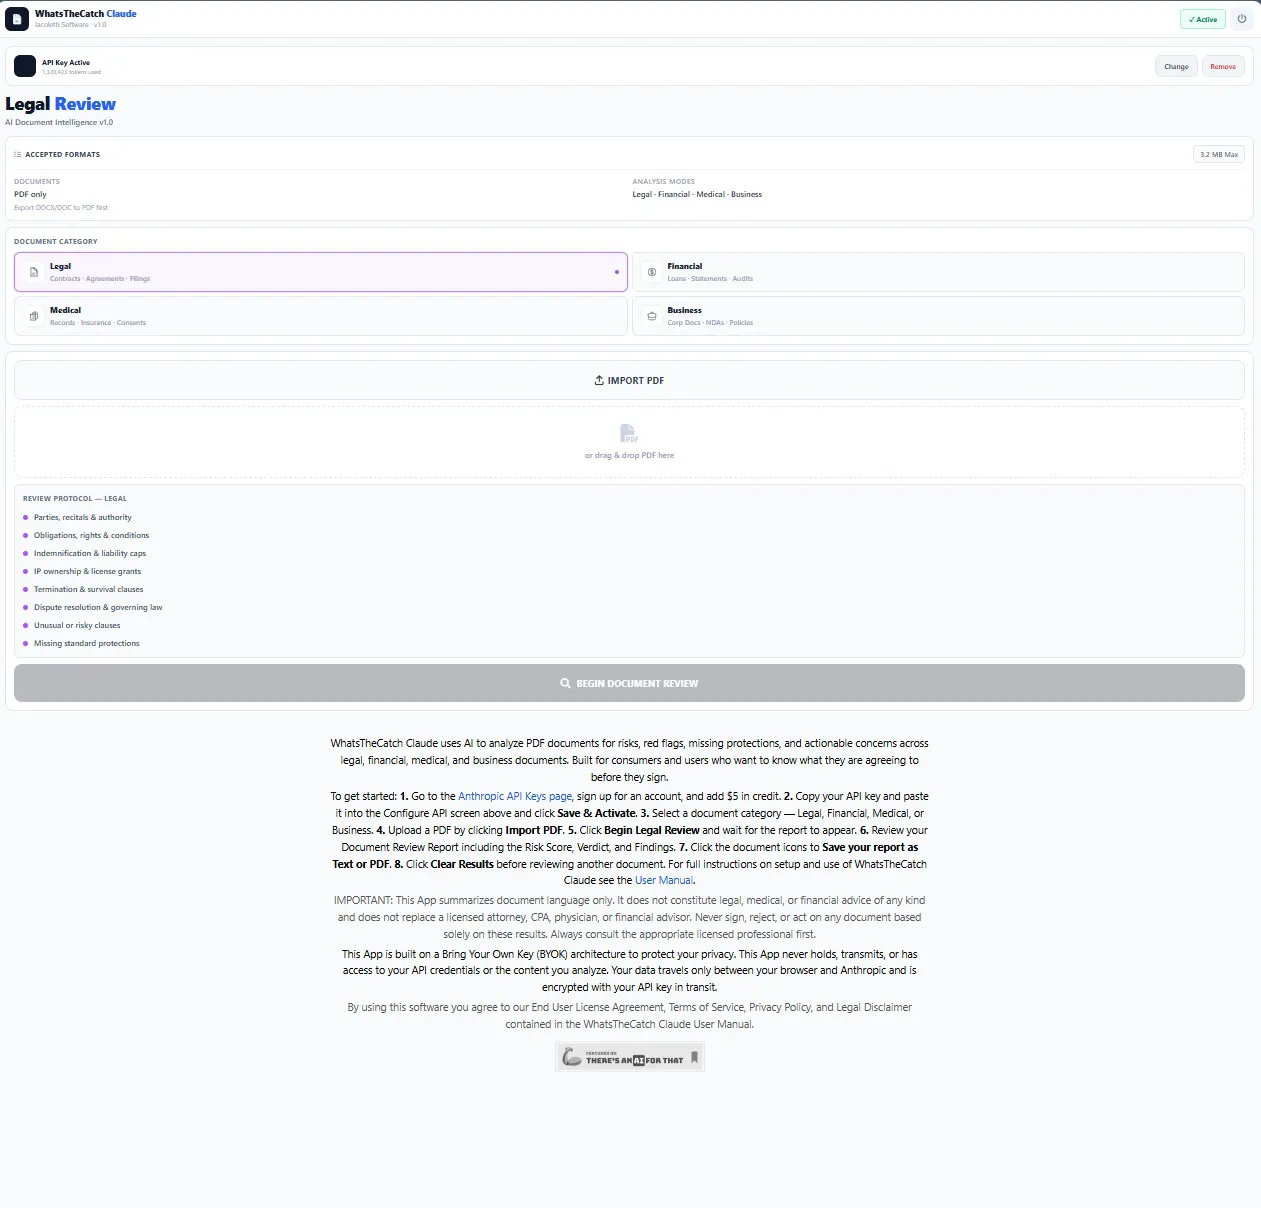Screen dimensions: 1261x1208
Task: Click the Legal category document icon
Action: point(34,272)
